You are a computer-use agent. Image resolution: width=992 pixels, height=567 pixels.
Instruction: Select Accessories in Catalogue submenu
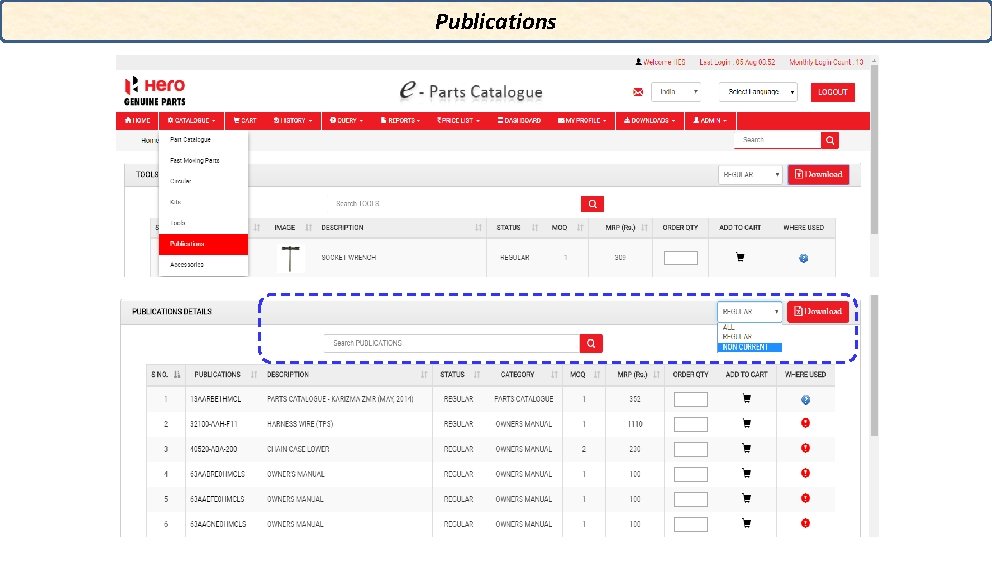(203, 265)
